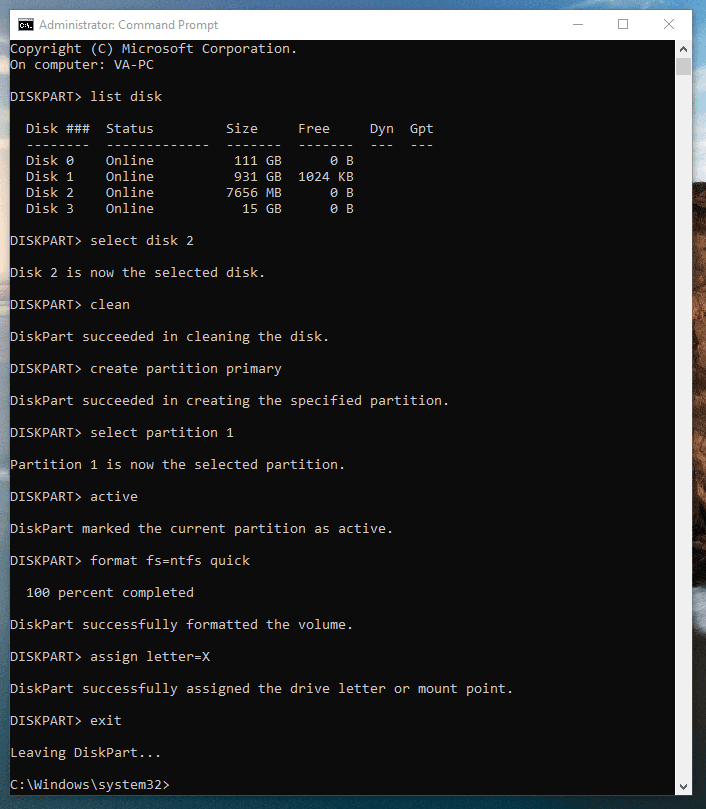Click the 'Disk 2' row label
Image resolution: width=706 pixels, height=809 pixels.
click(x=50, y=193)
